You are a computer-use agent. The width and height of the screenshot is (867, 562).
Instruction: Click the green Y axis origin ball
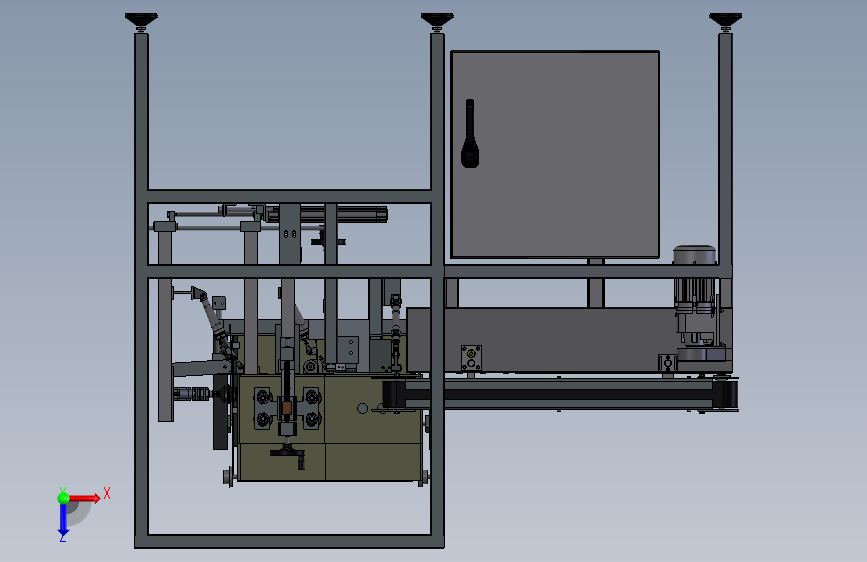pyautogui.click(x=63, y=498)
